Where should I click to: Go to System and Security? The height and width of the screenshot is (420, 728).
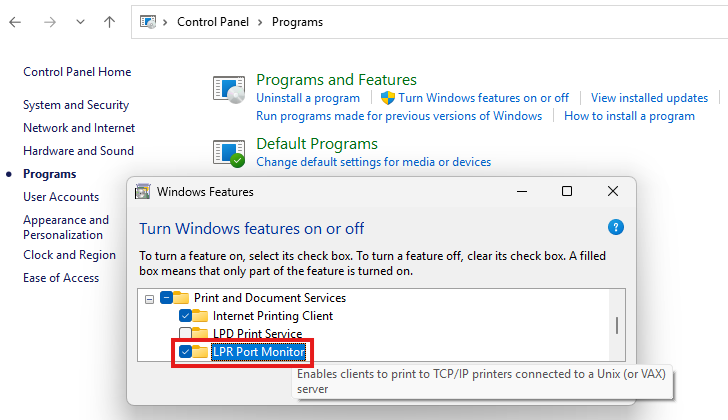[76, 105]
